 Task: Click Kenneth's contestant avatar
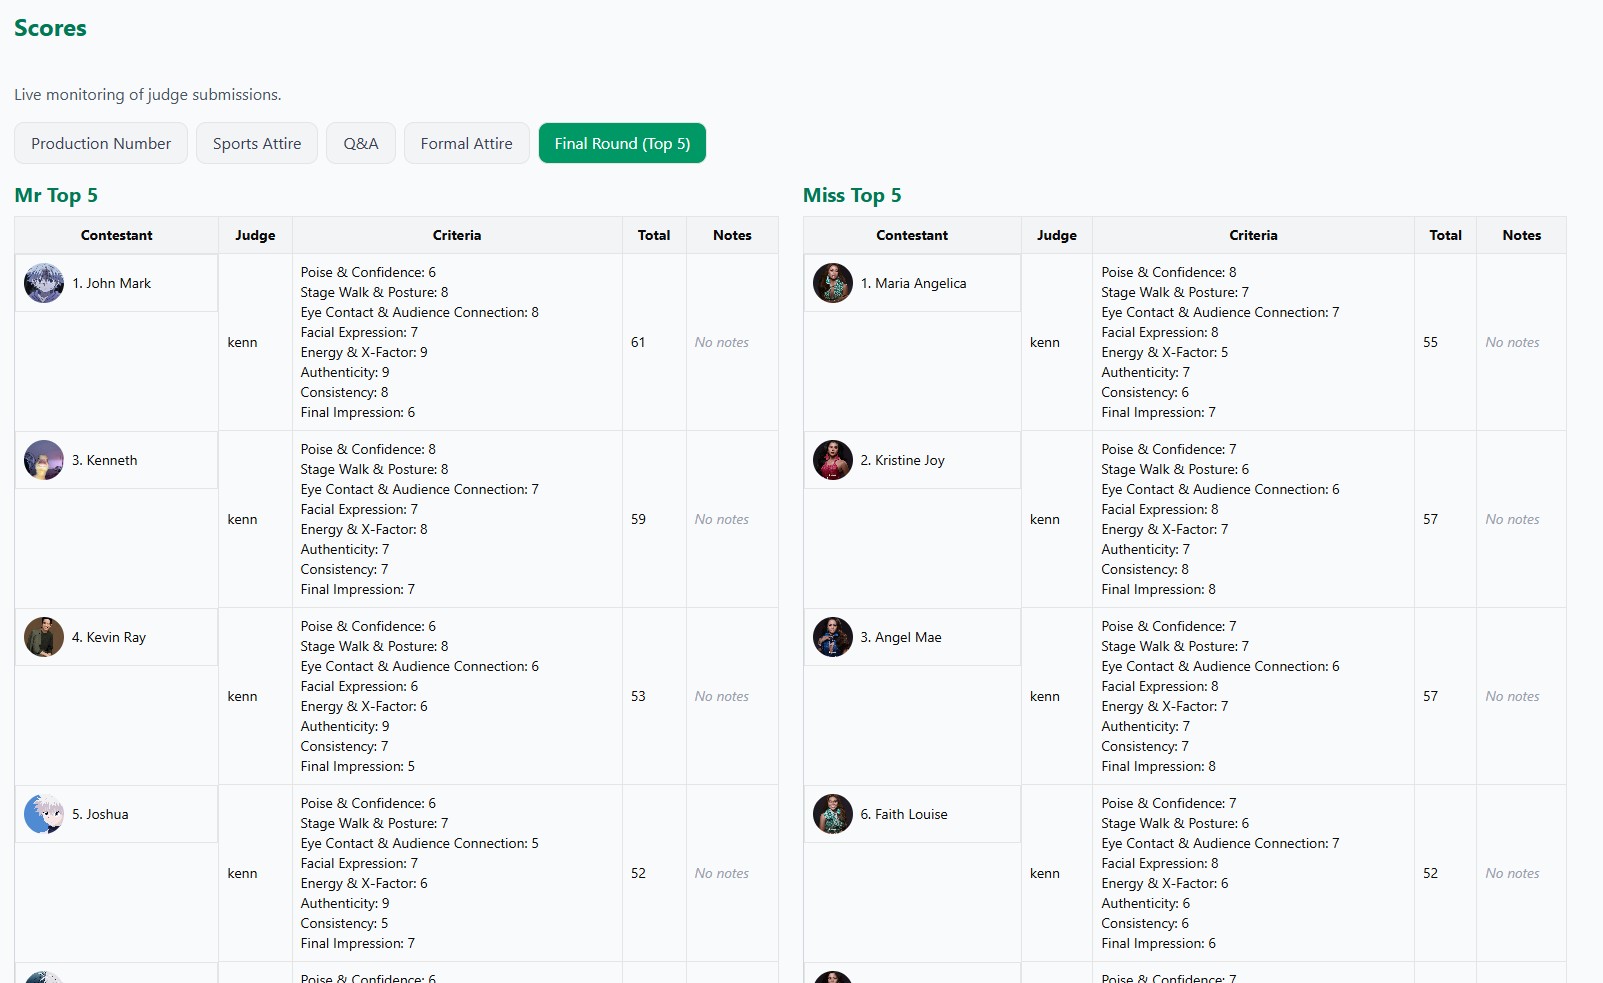pos(44,460)
